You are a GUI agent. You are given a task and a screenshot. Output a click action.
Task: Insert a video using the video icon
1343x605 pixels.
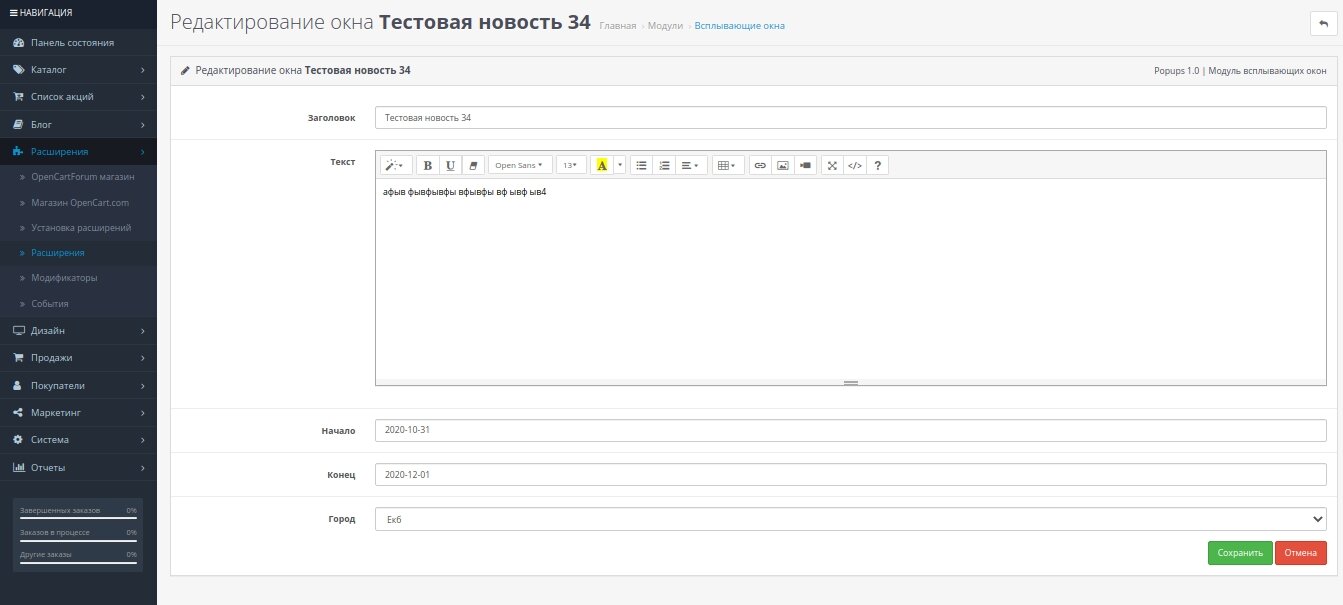pyautogui.click(x=806, y=165)
